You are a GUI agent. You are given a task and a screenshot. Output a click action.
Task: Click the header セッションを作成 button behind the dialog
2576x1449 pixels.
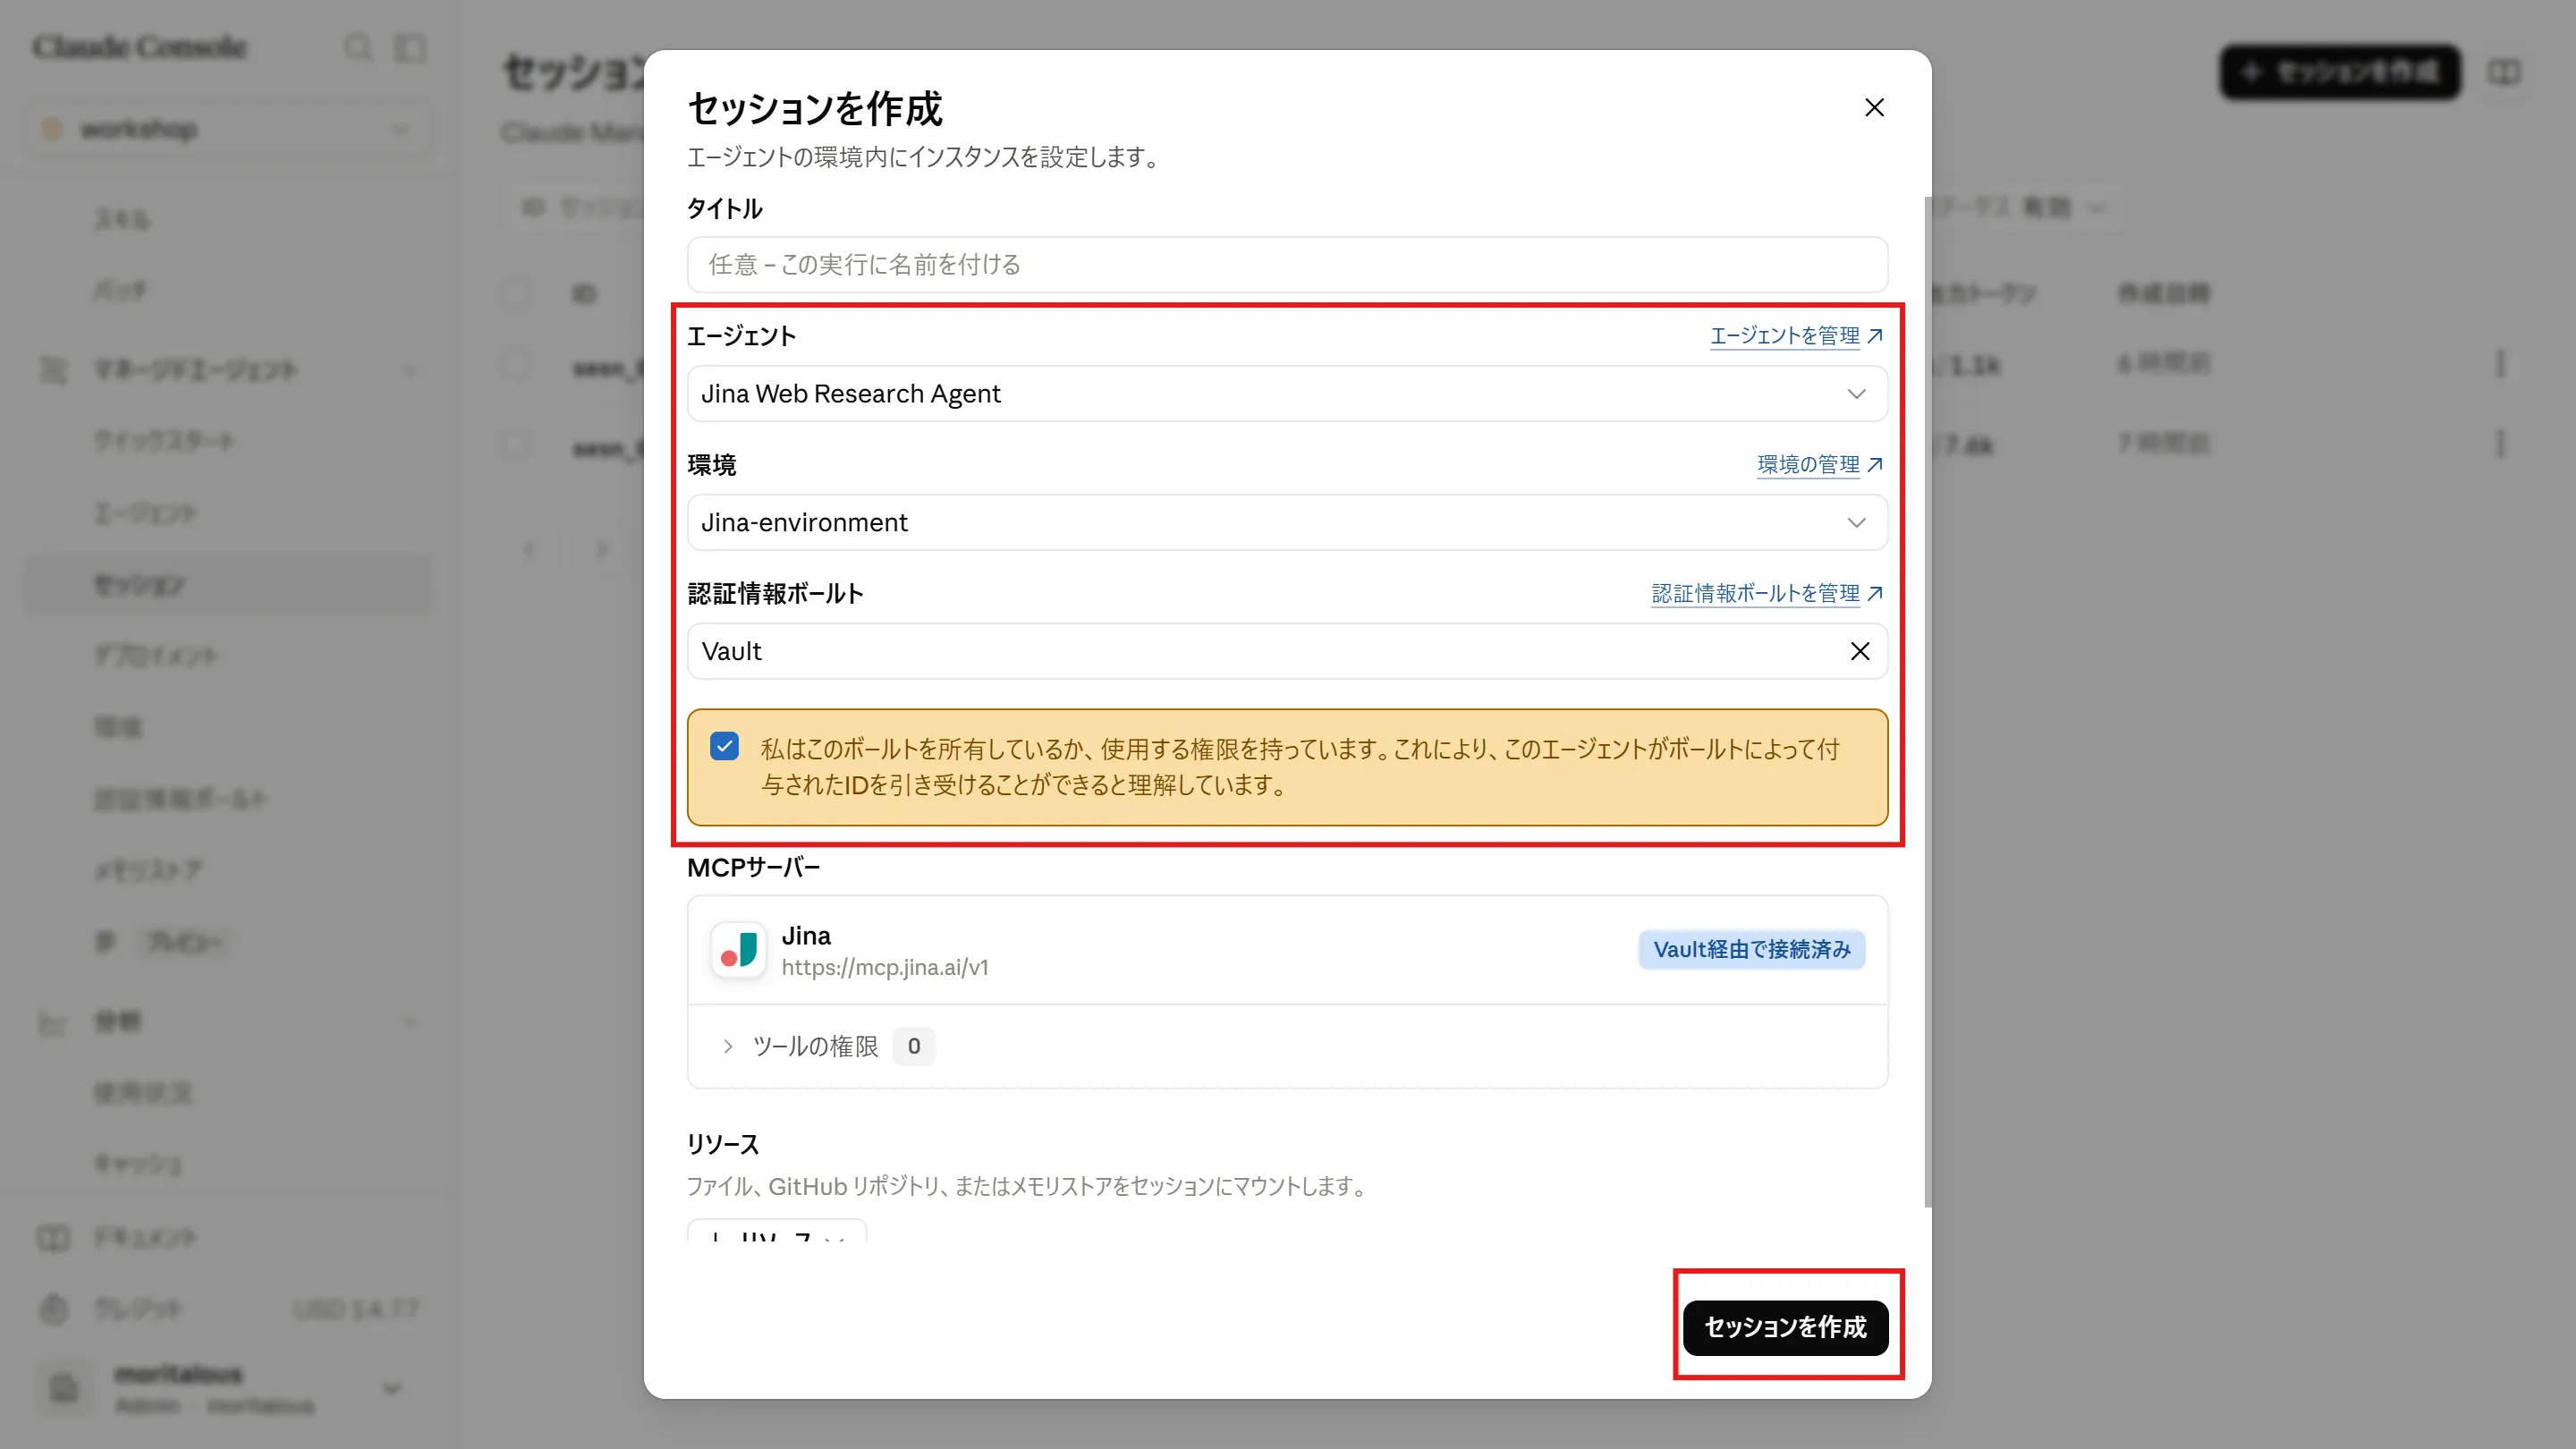pyautogui.click(x=2340, y=72)
